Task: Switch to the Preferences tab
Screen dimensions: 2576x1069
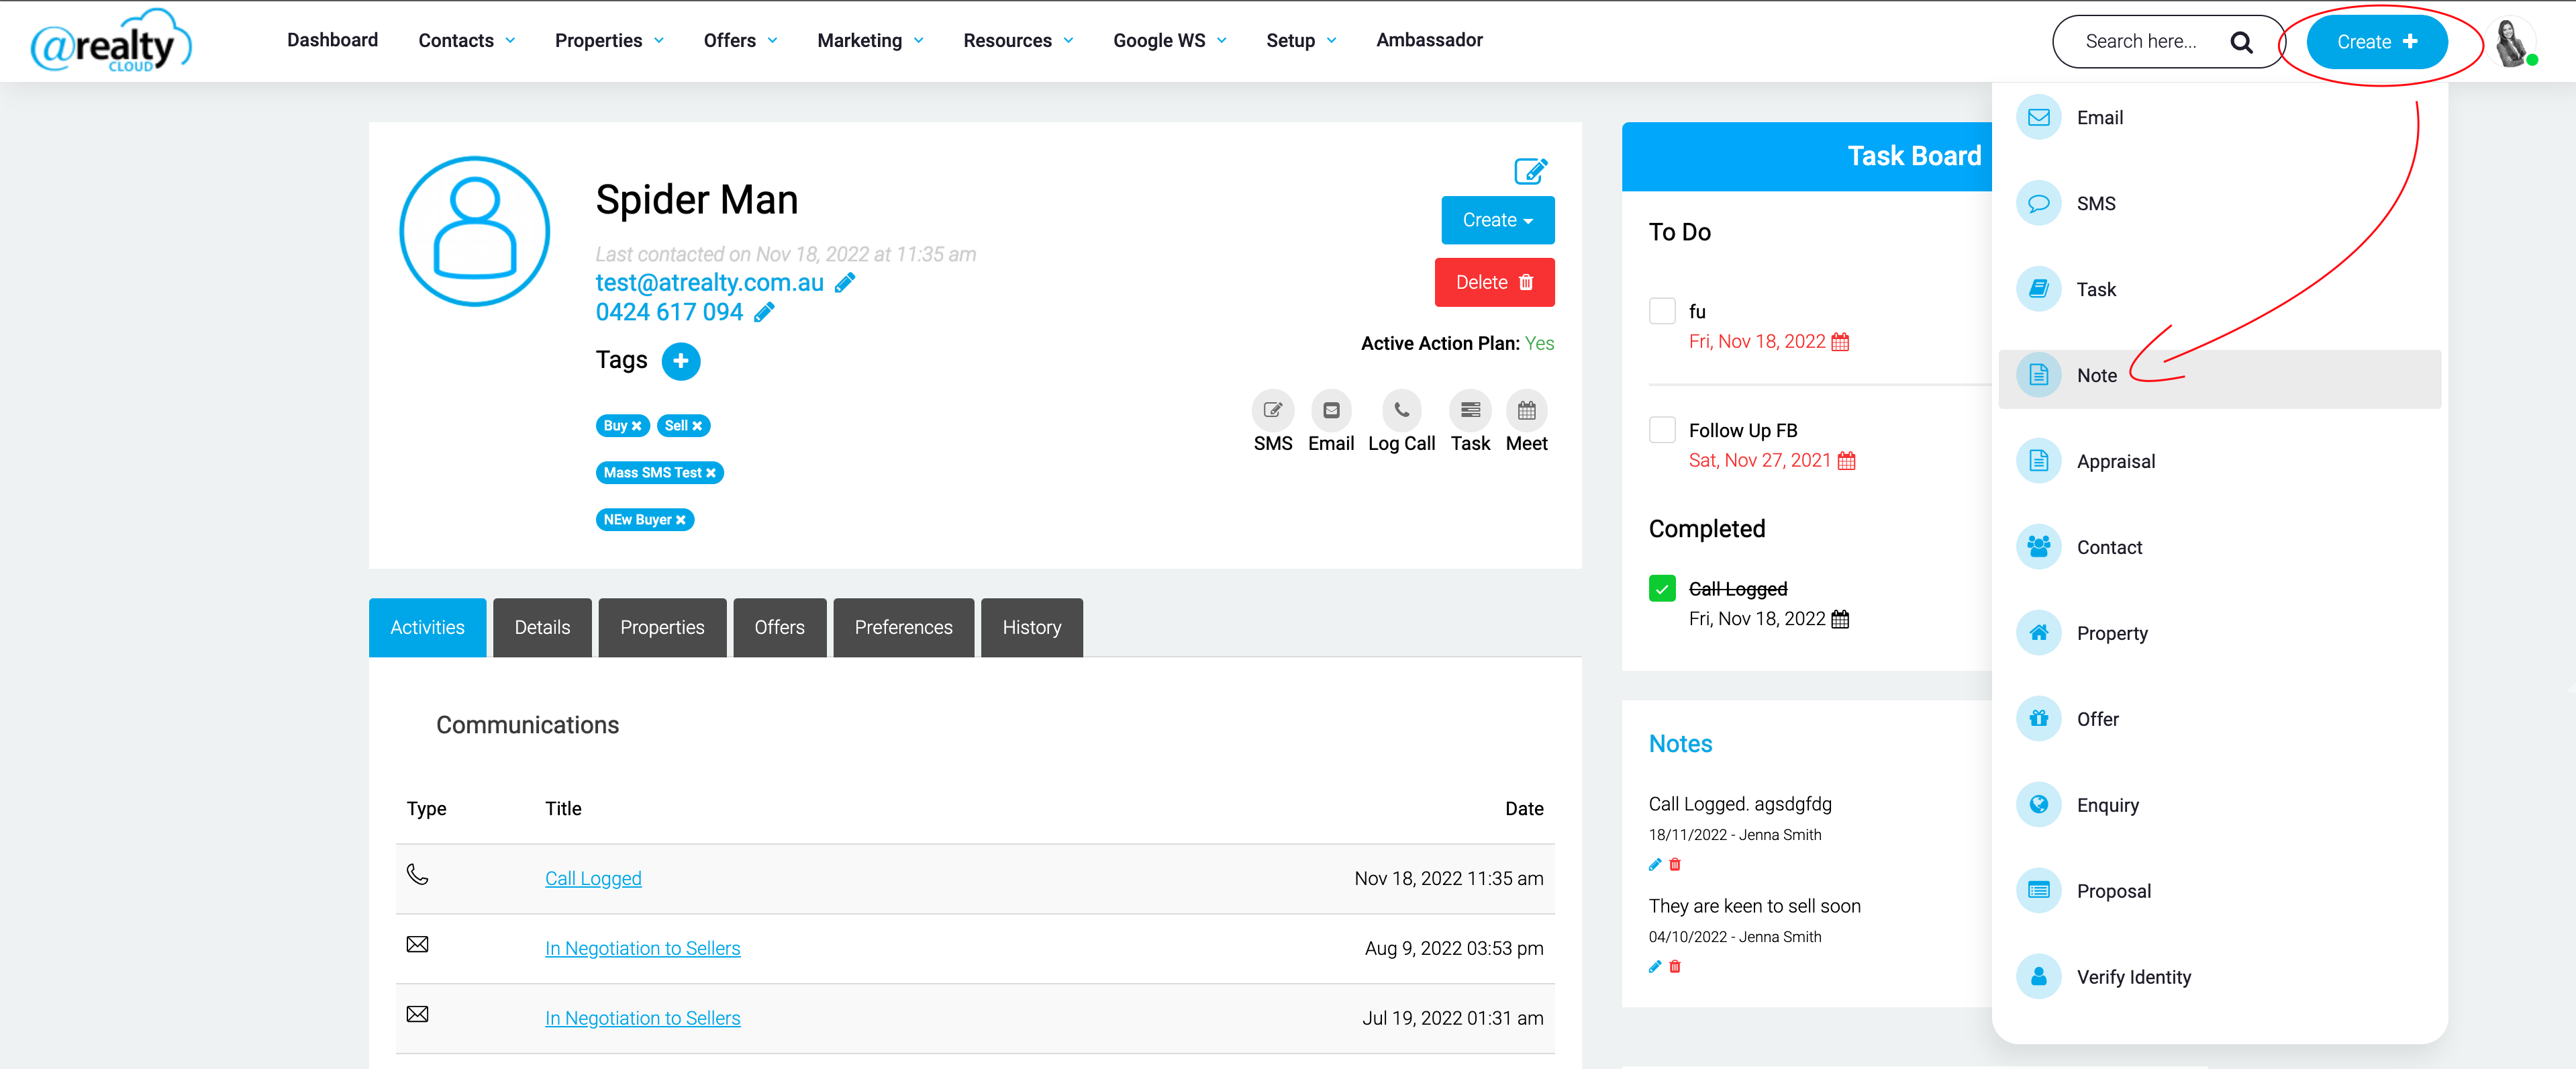Action: tap(903, 628)
